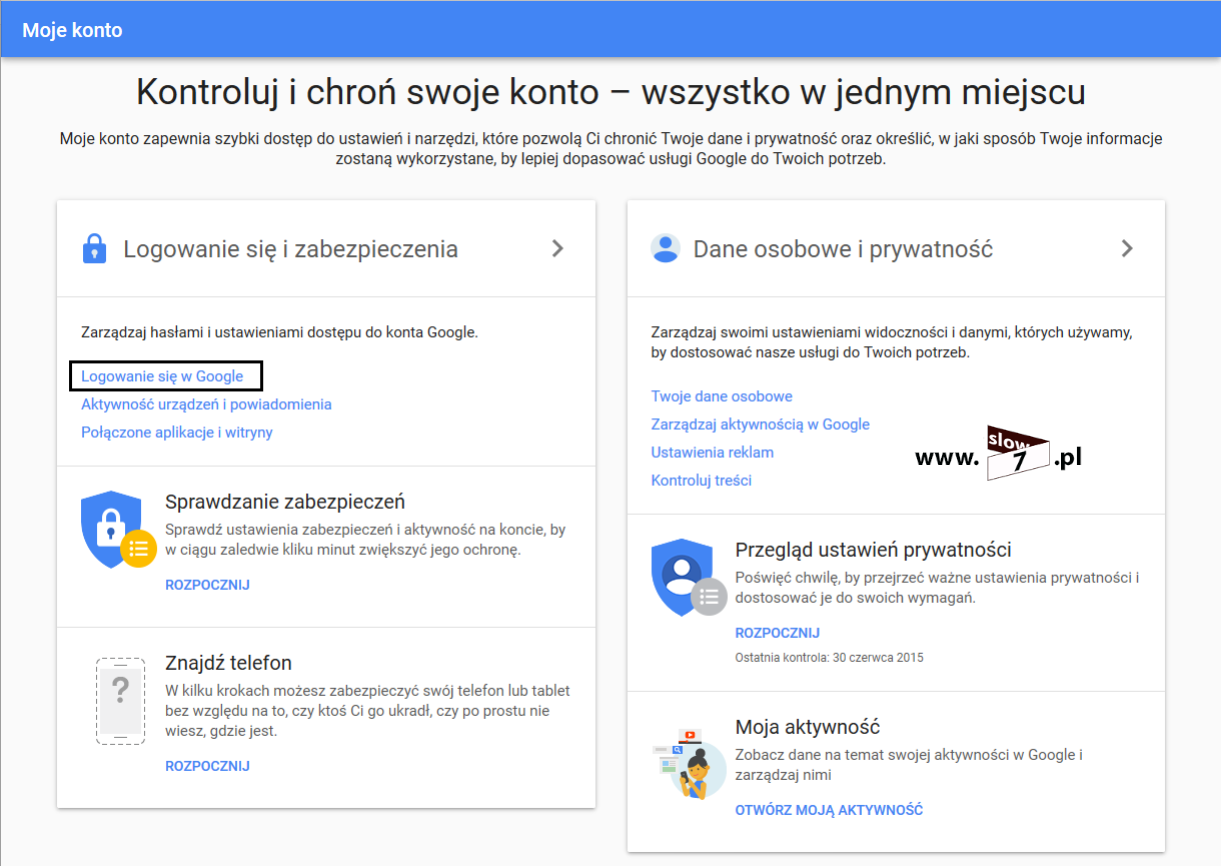This screenshot has height=866, width=1221.
Task: Open Połączone aplikacje i witryny link
Action: coord(177,432)
